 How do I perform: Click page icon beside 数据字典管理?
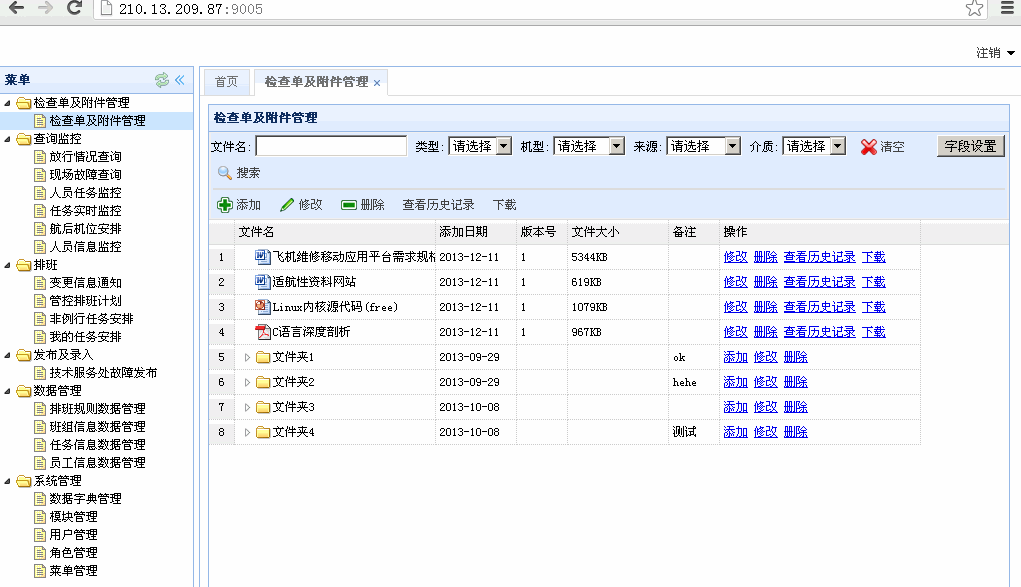40,498
